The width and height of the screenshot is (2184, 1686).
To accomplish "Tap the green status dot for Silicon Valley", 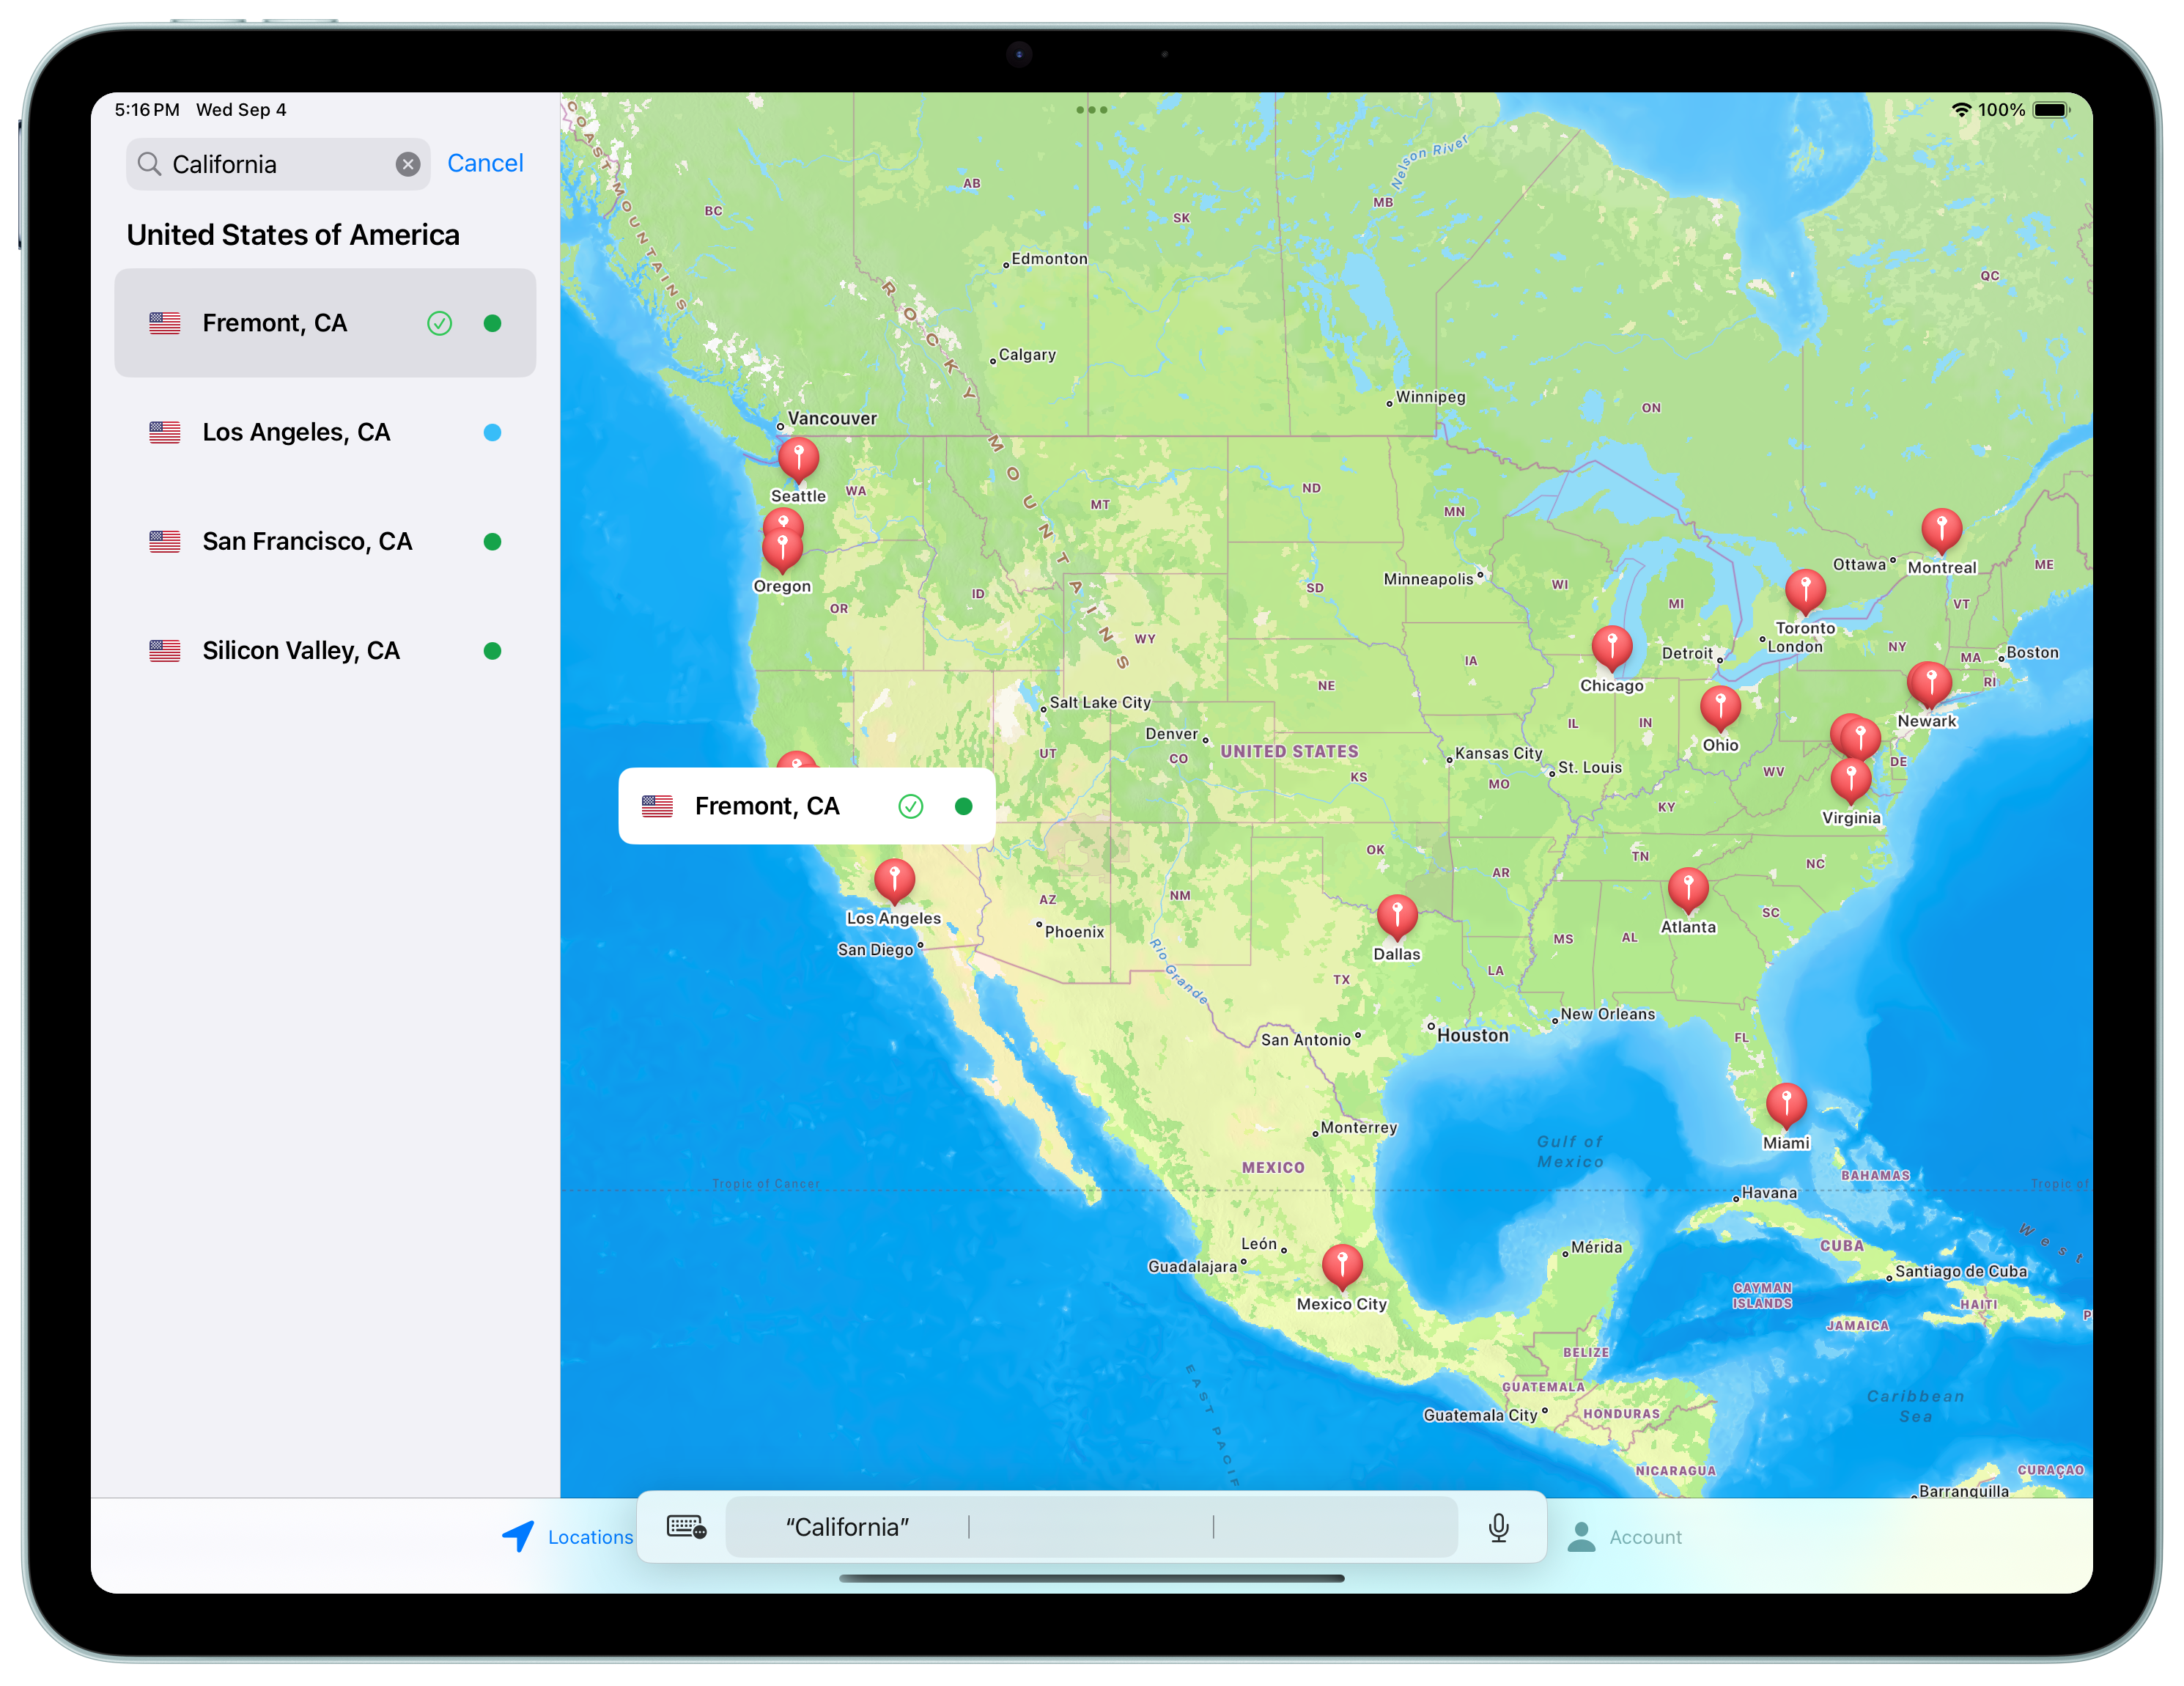I will tap(492, 650).
